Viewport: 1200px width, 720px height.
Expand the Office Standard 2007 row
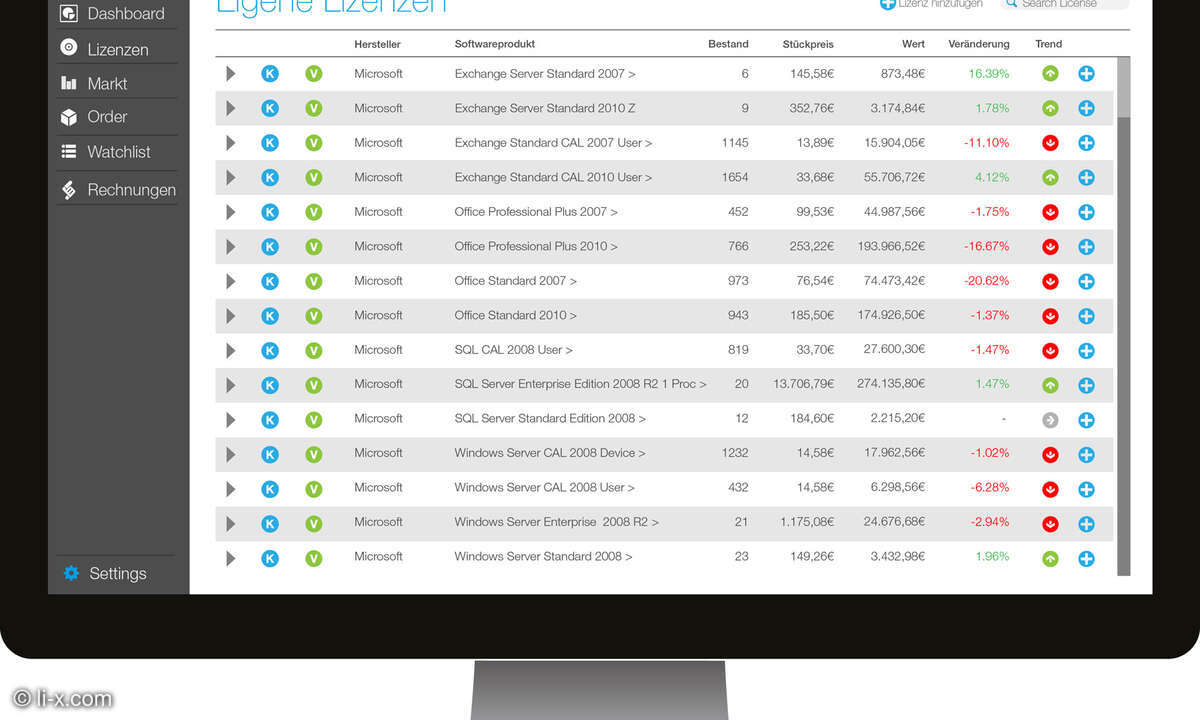[231, 282]
